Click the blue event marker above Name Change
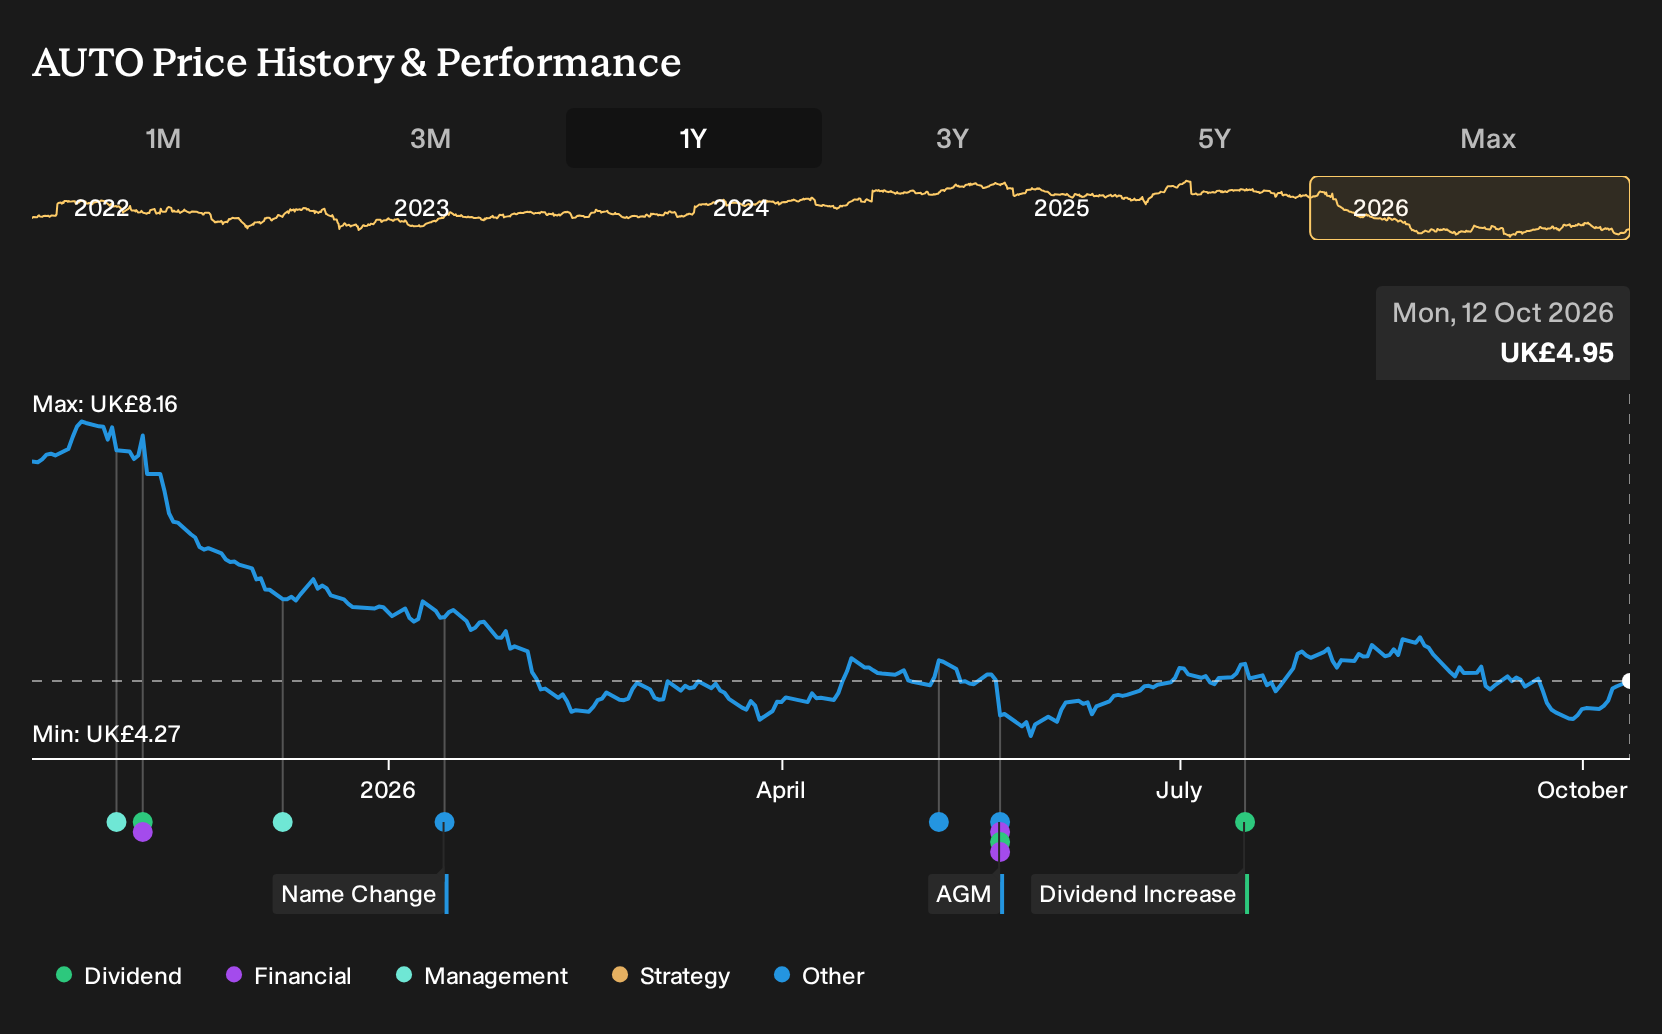The width and height of the screenshot is (1662, 1034). [x=445, y=822]
